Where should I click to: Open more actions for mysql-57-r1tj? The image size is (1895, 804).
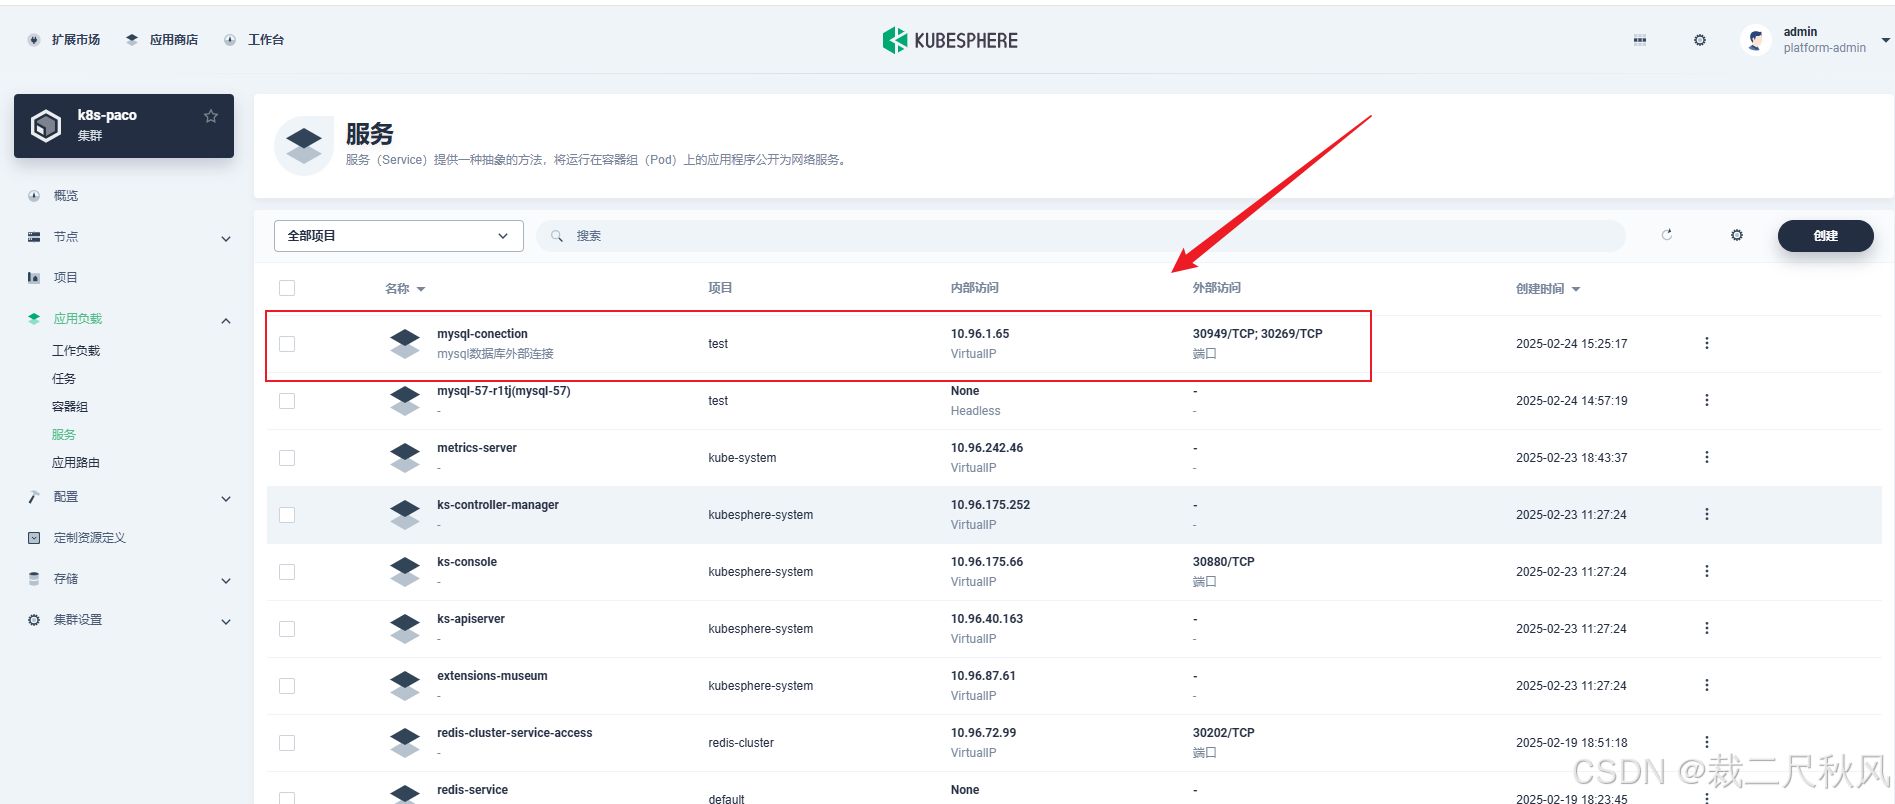coord(1706,400)
